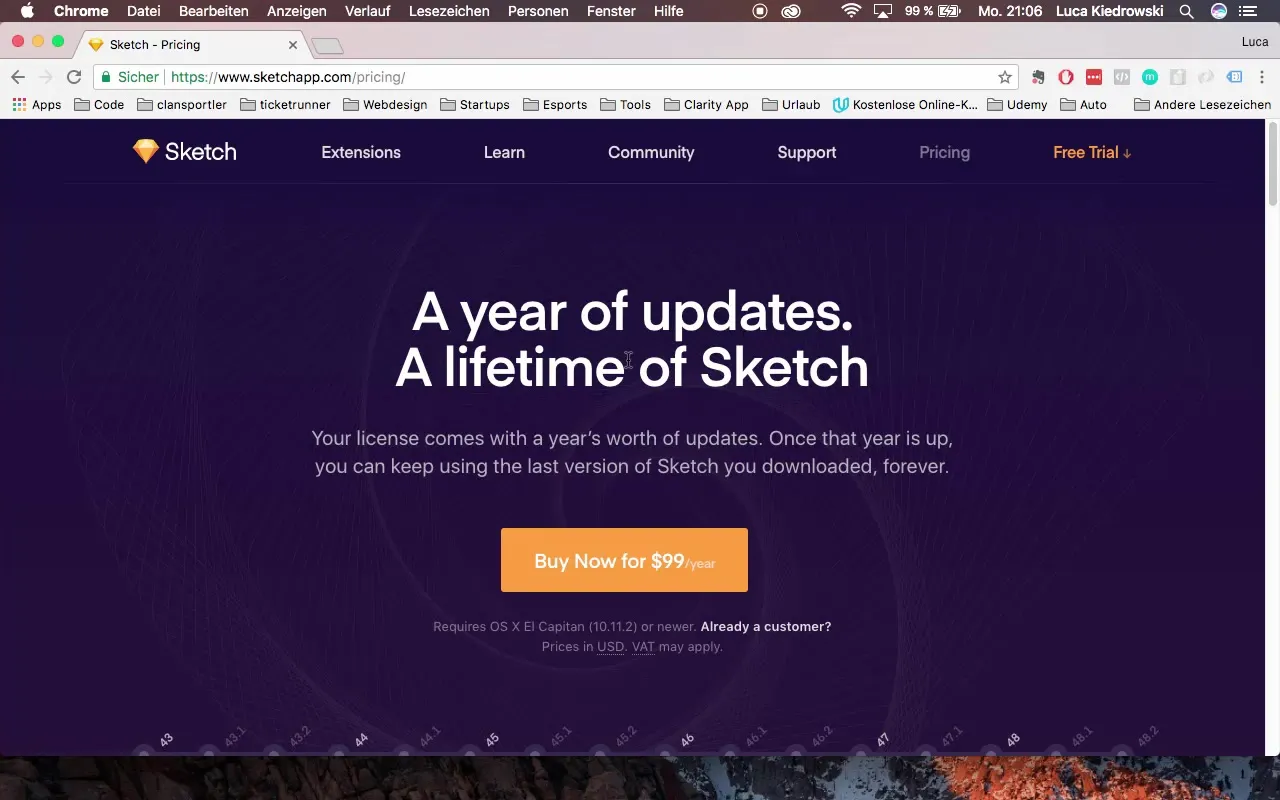Image resolution: width=1280 pixels, height=800 pixels.
Task: Expand the Tools bookmarks folder
Action: pos(626,104)
